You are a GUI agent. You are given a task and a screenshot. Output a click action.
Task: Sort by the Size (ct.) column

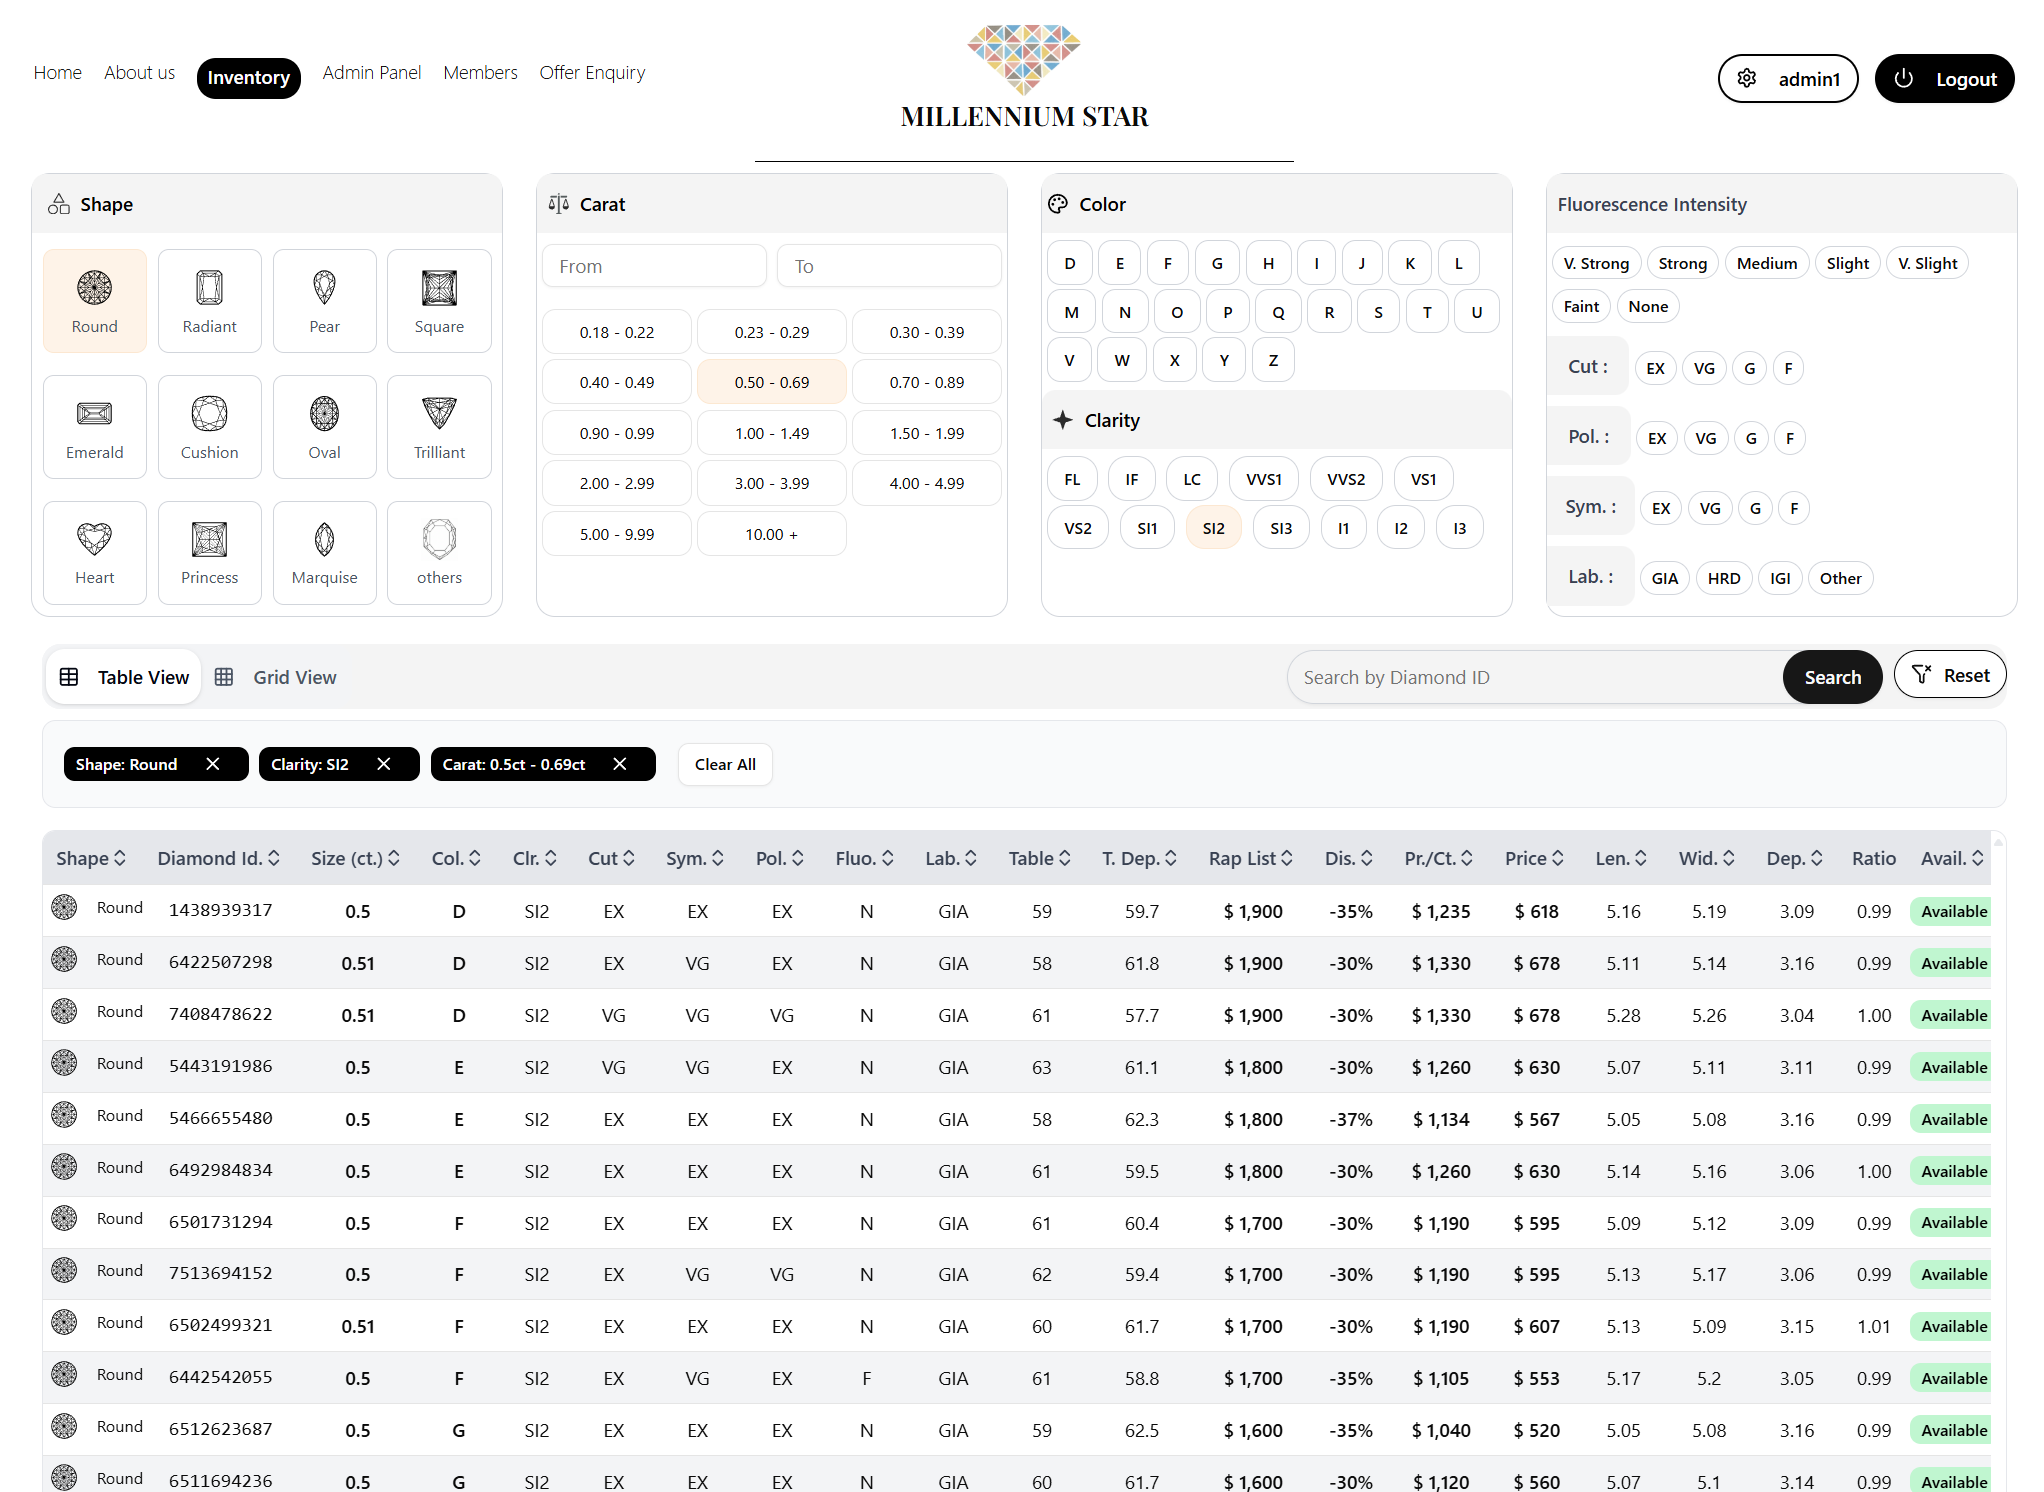point(355,858)
